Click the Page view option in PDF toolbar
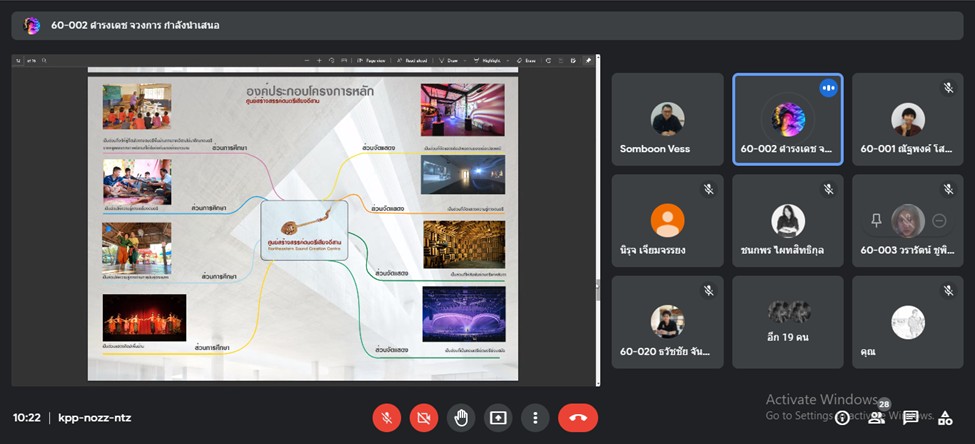The height and width of the screenshot is (444, 975). coord(375,60)
